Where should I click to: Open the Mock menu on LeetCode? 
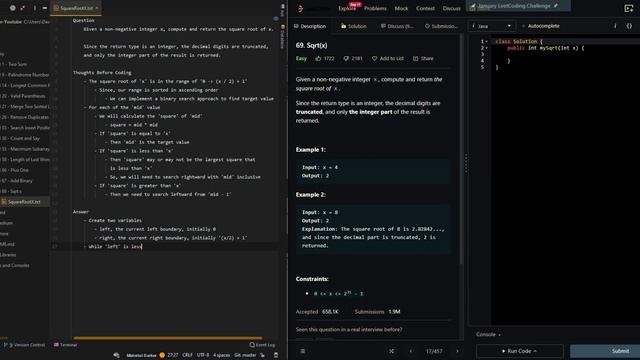(401, 8)
